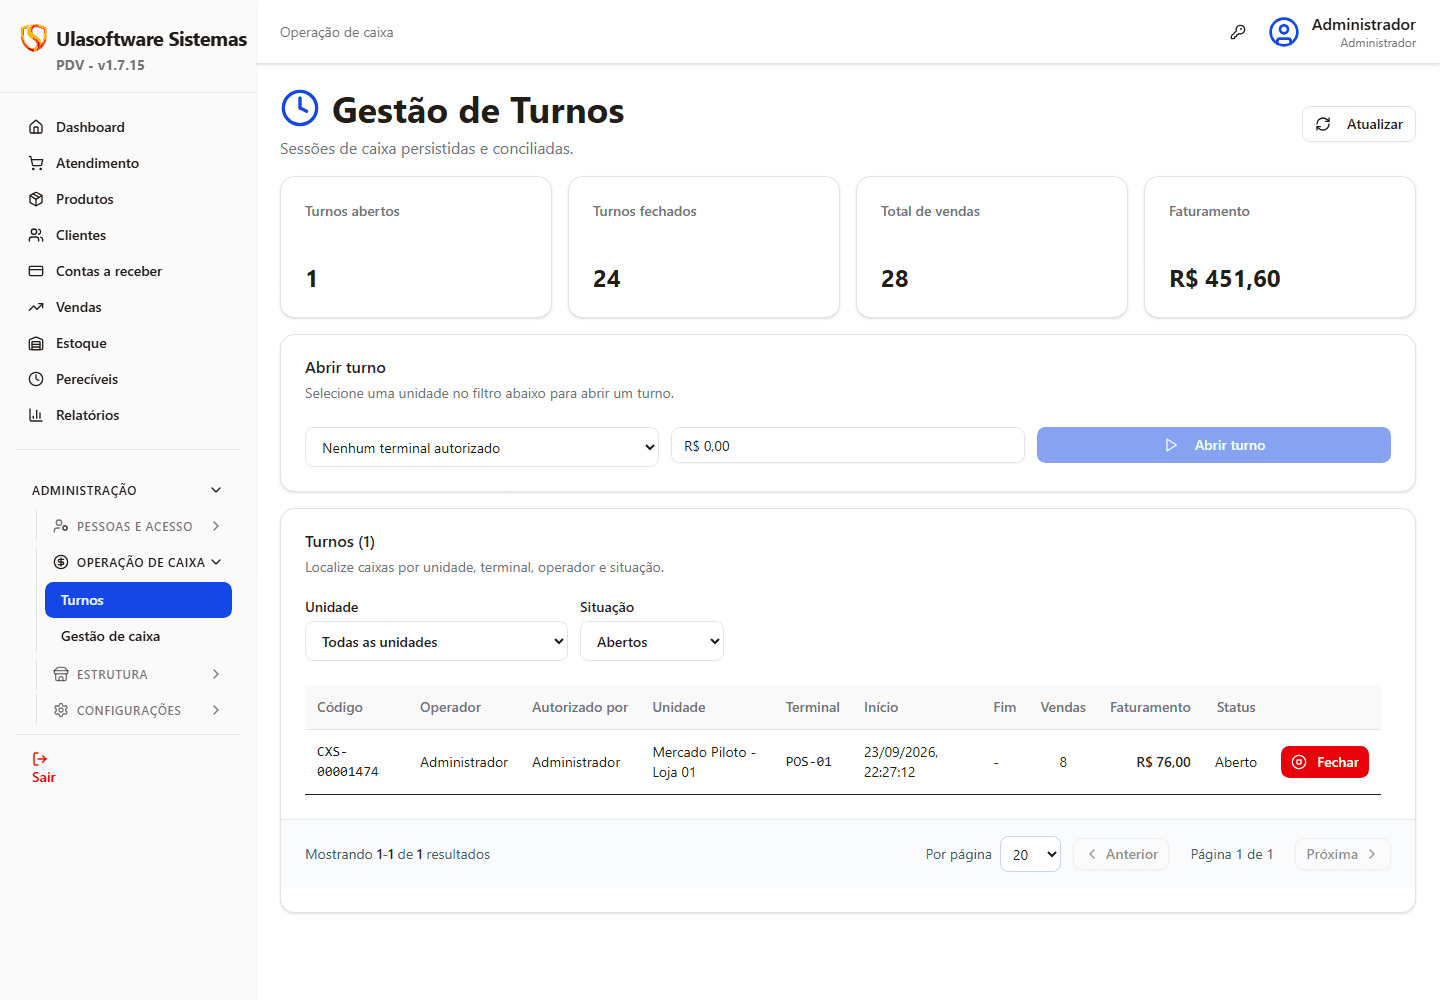Change the Por página results dropdown
This screenshot has width=1440, height=1000.
(x=1030, y=854)
